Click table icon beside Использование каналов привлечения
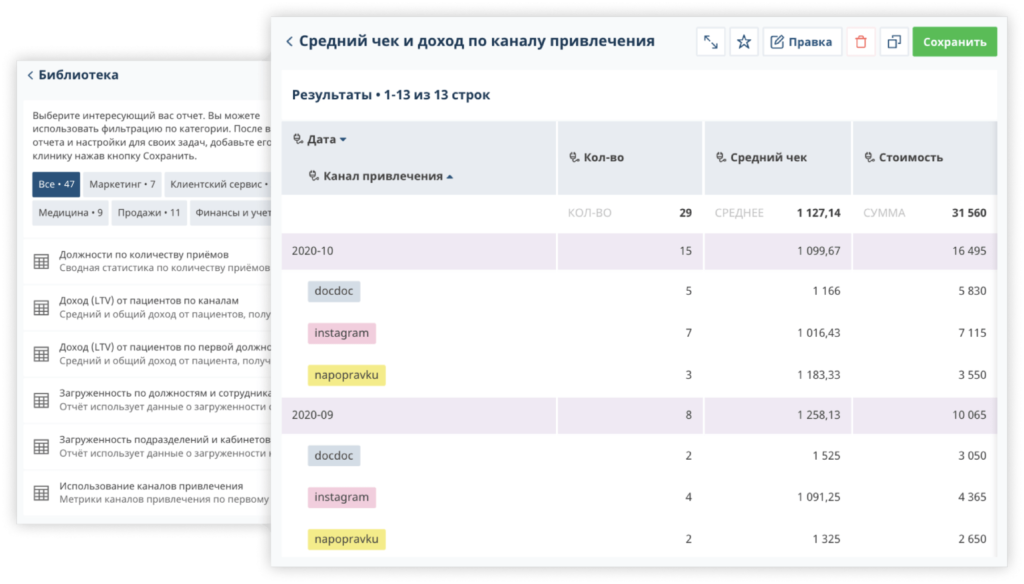 [x=41, y=492]
